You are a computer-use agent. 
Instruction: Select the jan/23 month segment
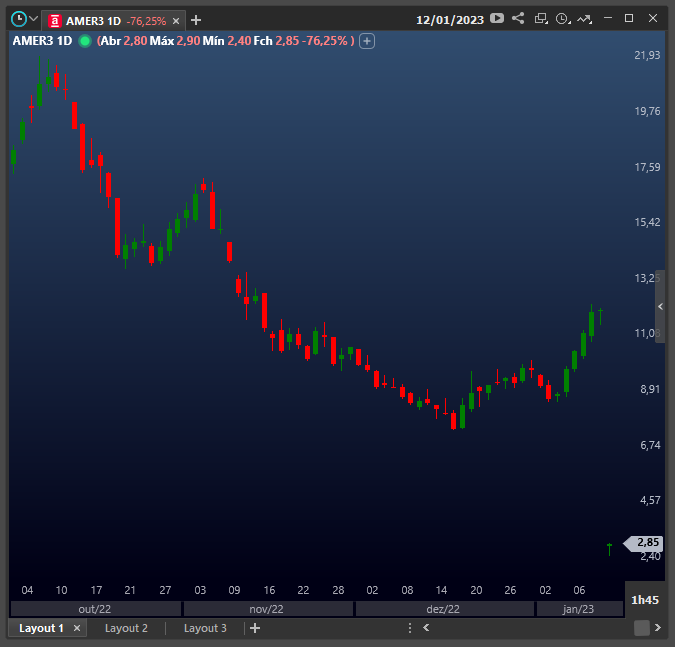click(x=579, y=609)
